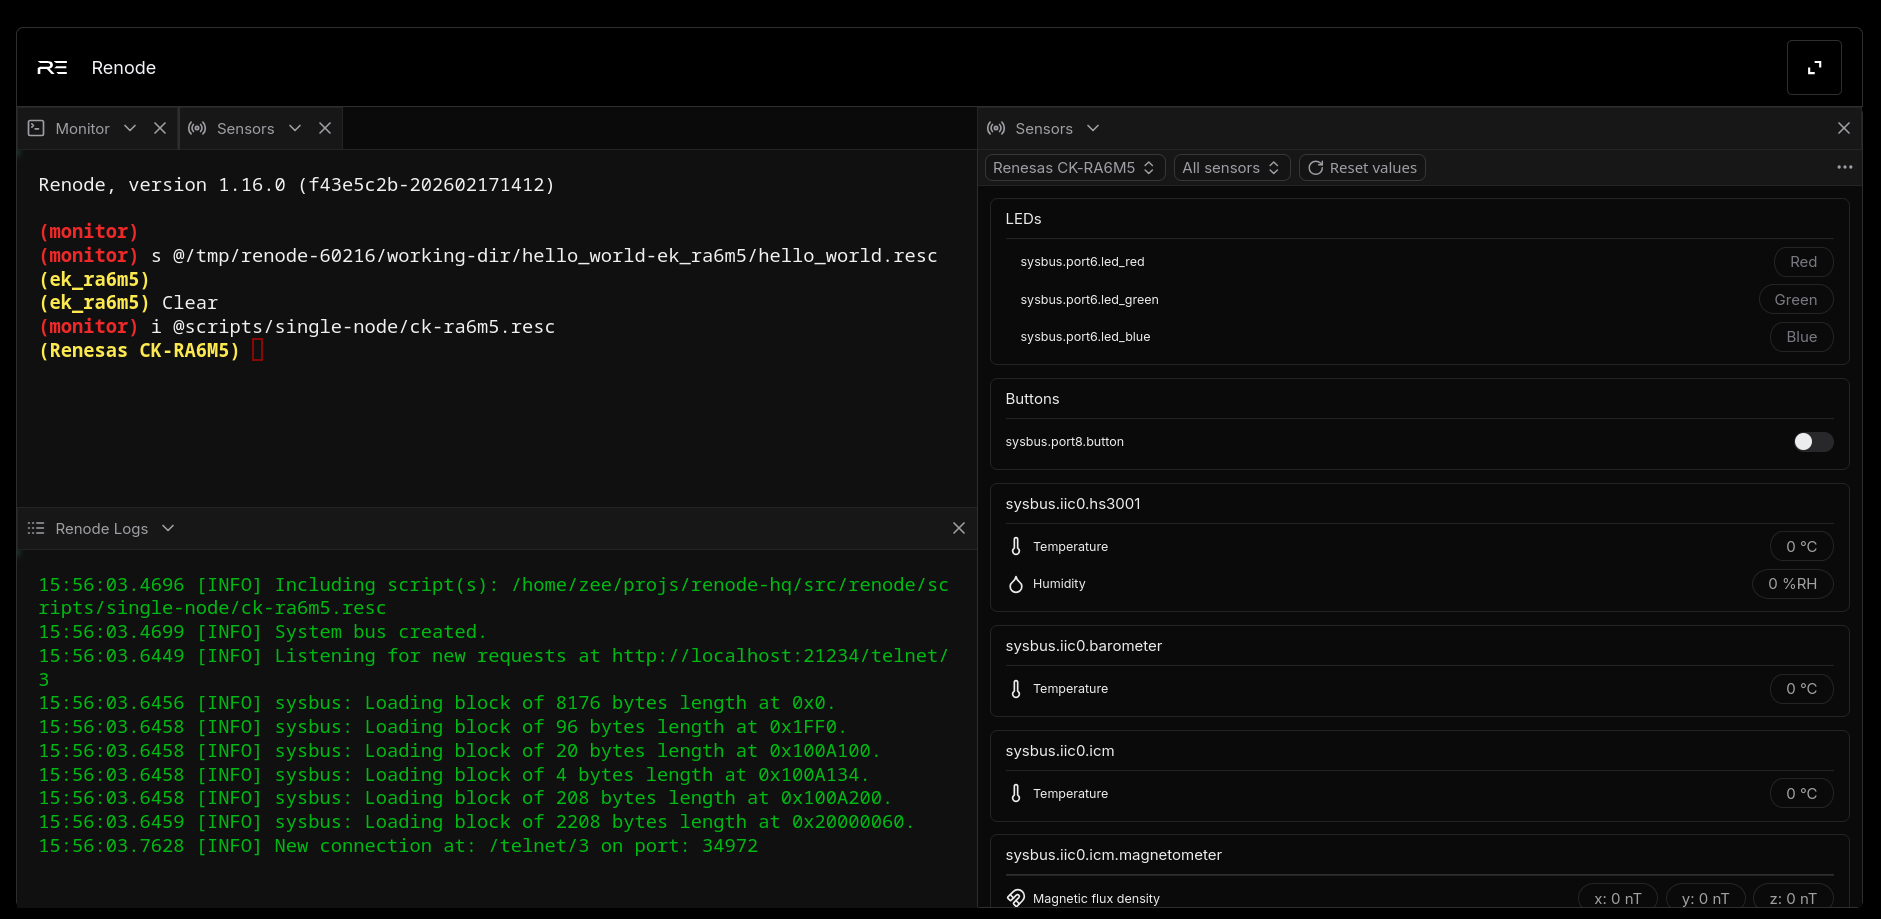This screenshot has width=1881, height=919.
Task: Click the humidity droplet icon
Action: point(1016,584)
